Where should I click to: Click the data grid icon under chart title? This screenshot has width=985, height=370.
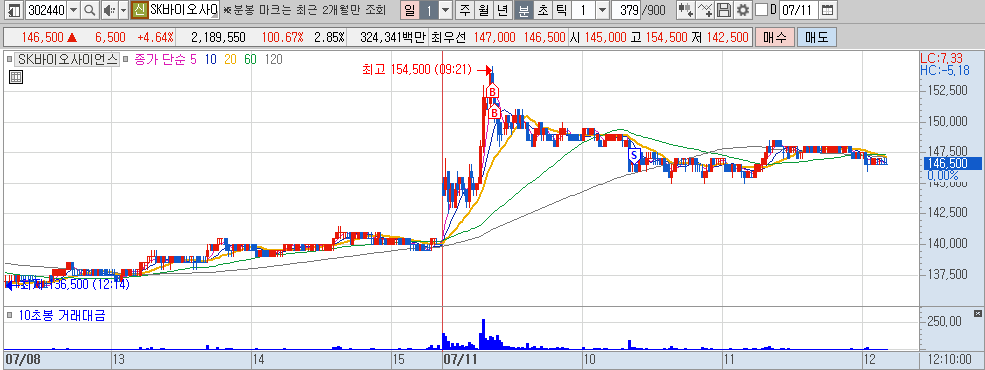(x=16, y=77)
